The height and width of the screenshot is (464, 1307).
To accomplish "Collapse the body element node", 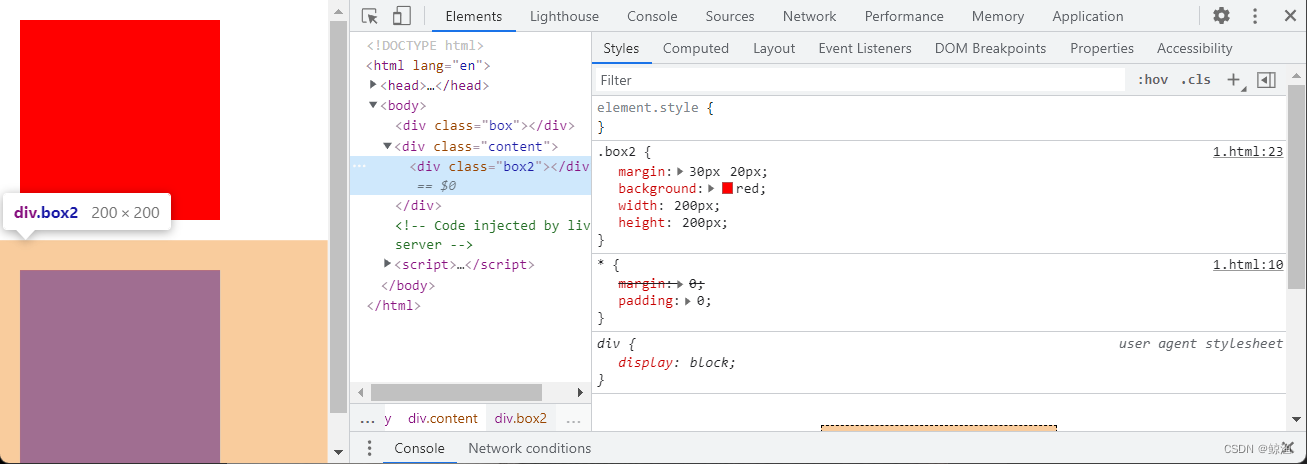I will [373, 105].
